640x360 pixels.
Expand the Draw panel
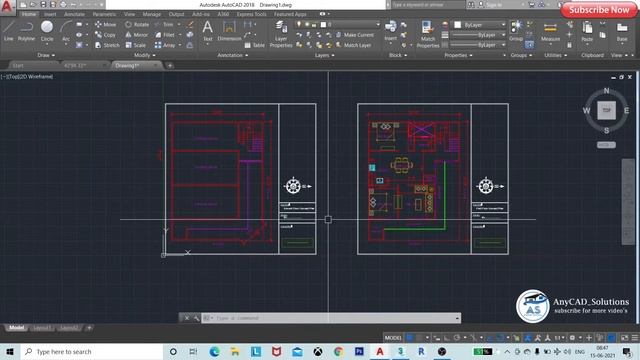pyautogui.click(x=46, y=55)
